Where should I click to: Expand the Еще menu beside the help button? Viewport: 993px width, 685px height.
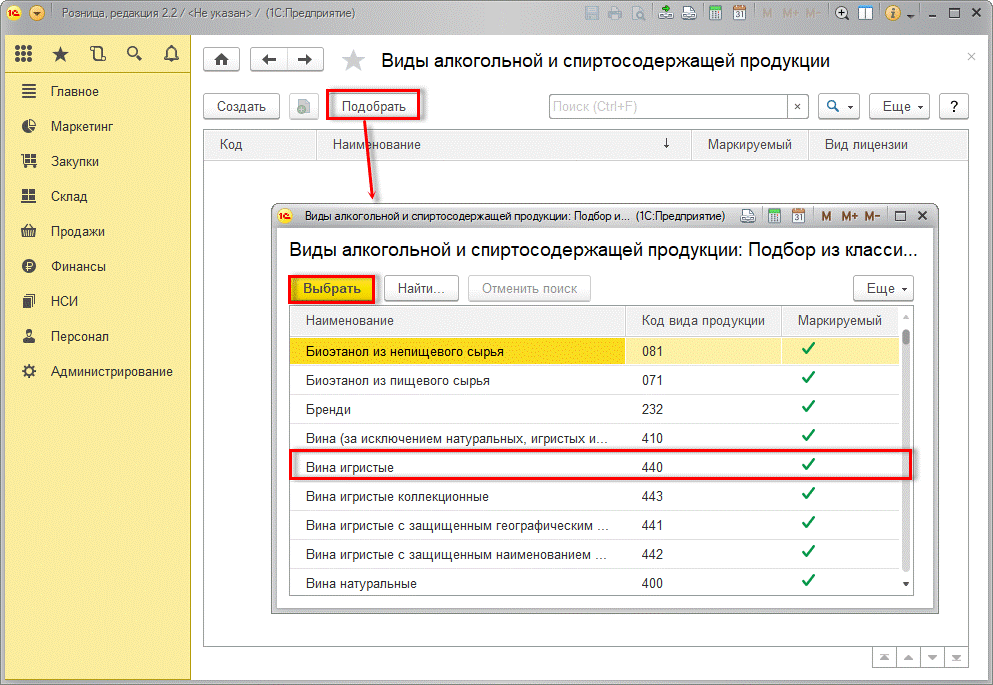899,106
